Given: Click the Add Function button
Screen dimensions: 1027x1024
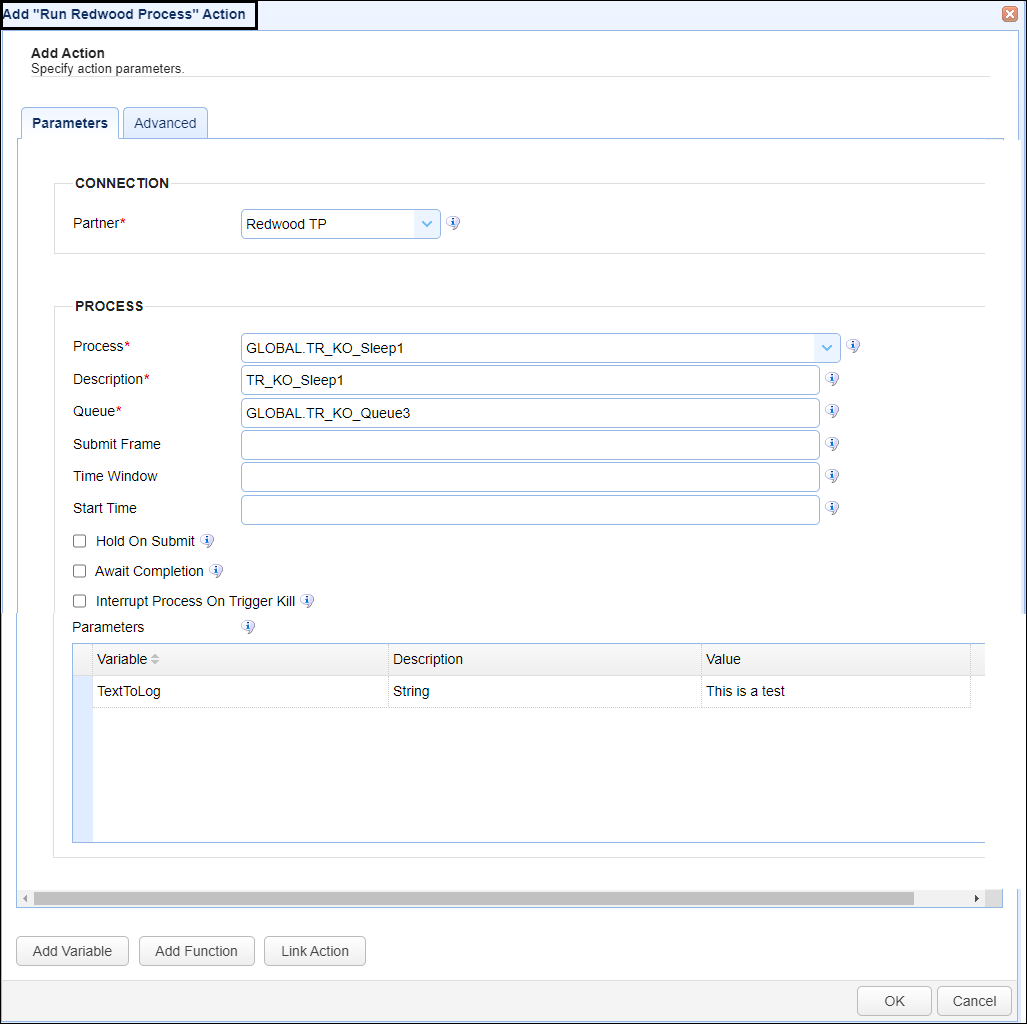Looking at the screenshot, I should [196, 951].
